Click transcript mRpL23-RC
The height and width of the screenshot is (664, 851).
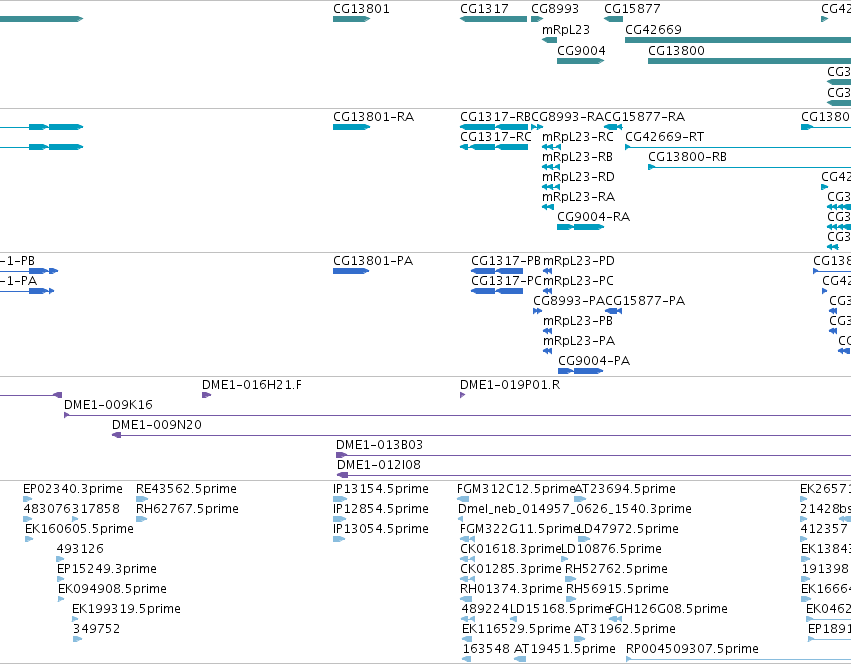(551, 147)
